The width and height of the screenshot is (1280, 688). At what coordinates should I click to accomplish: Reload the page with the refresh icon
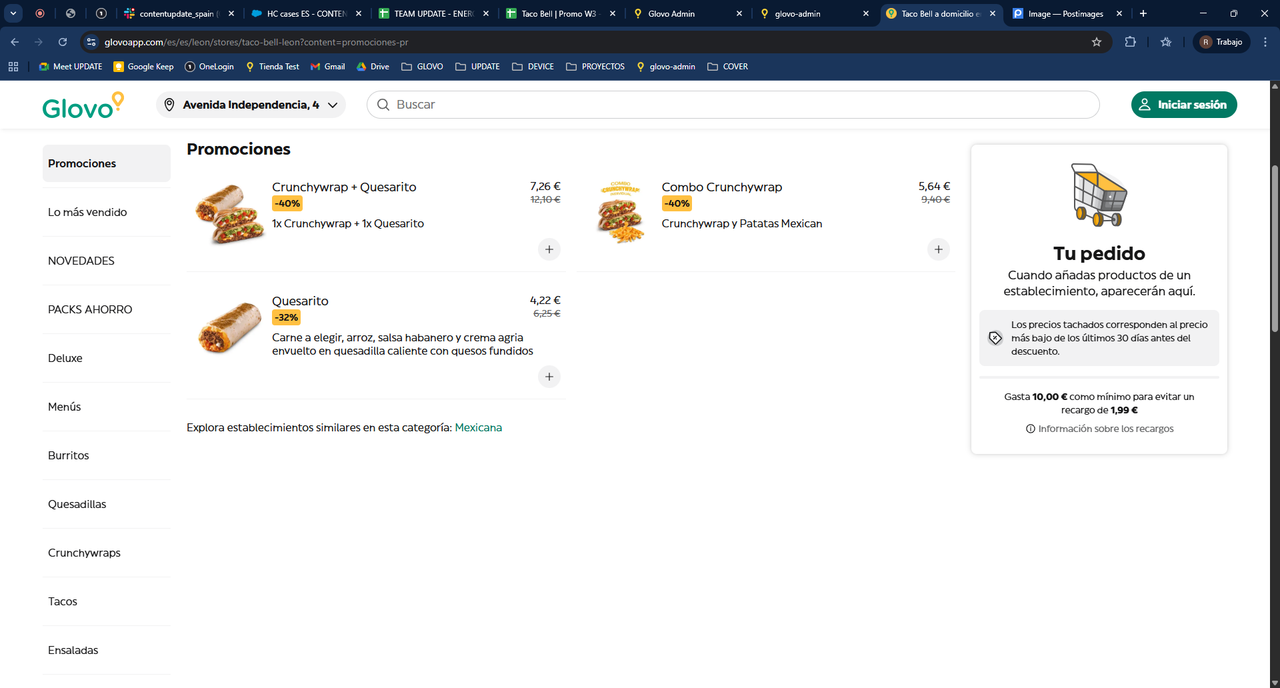click(x=62, y=42)
